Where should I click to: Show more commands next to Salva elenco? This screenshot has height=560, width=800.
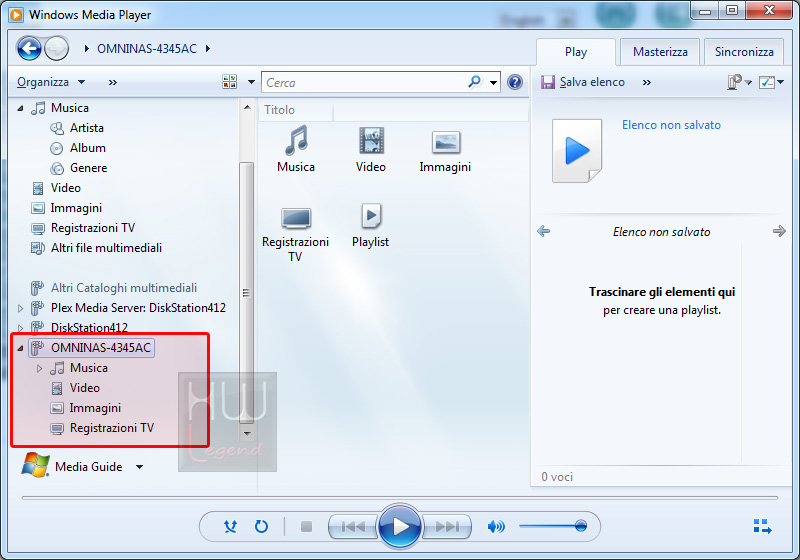click(646, 82)
